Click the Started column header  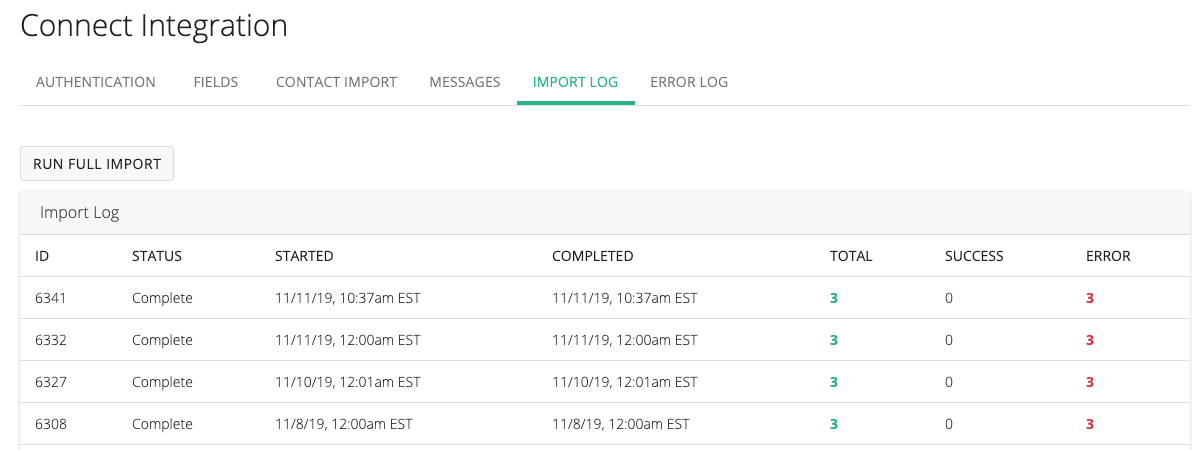[x=304, y=256]
